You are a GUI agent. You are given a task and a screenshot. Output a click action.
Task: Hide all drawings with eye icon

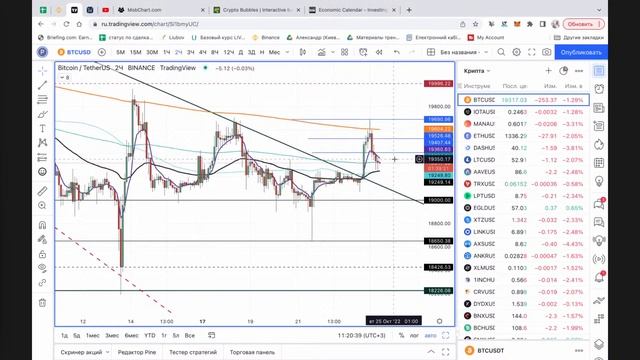[x=42, y=268]
